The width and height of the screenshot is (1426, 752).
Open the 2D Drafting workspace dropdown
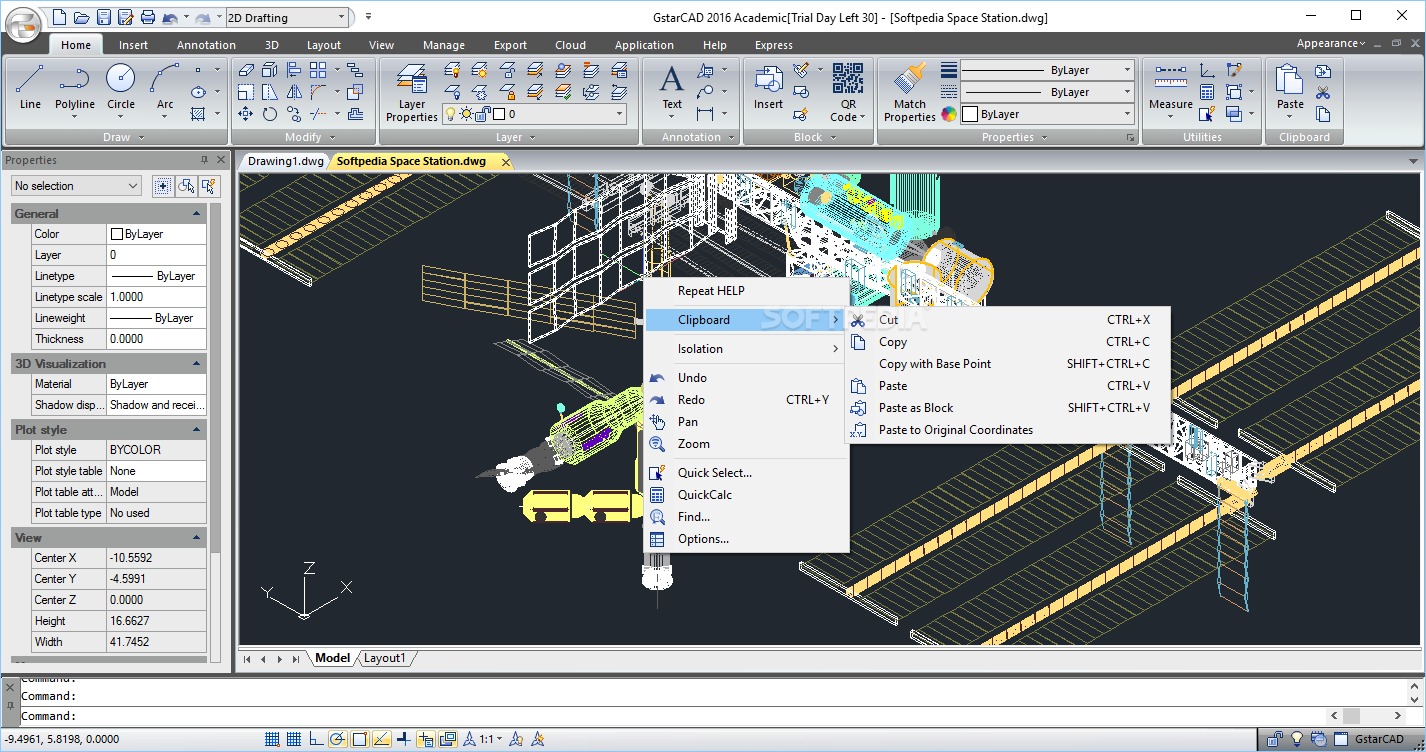288,17
